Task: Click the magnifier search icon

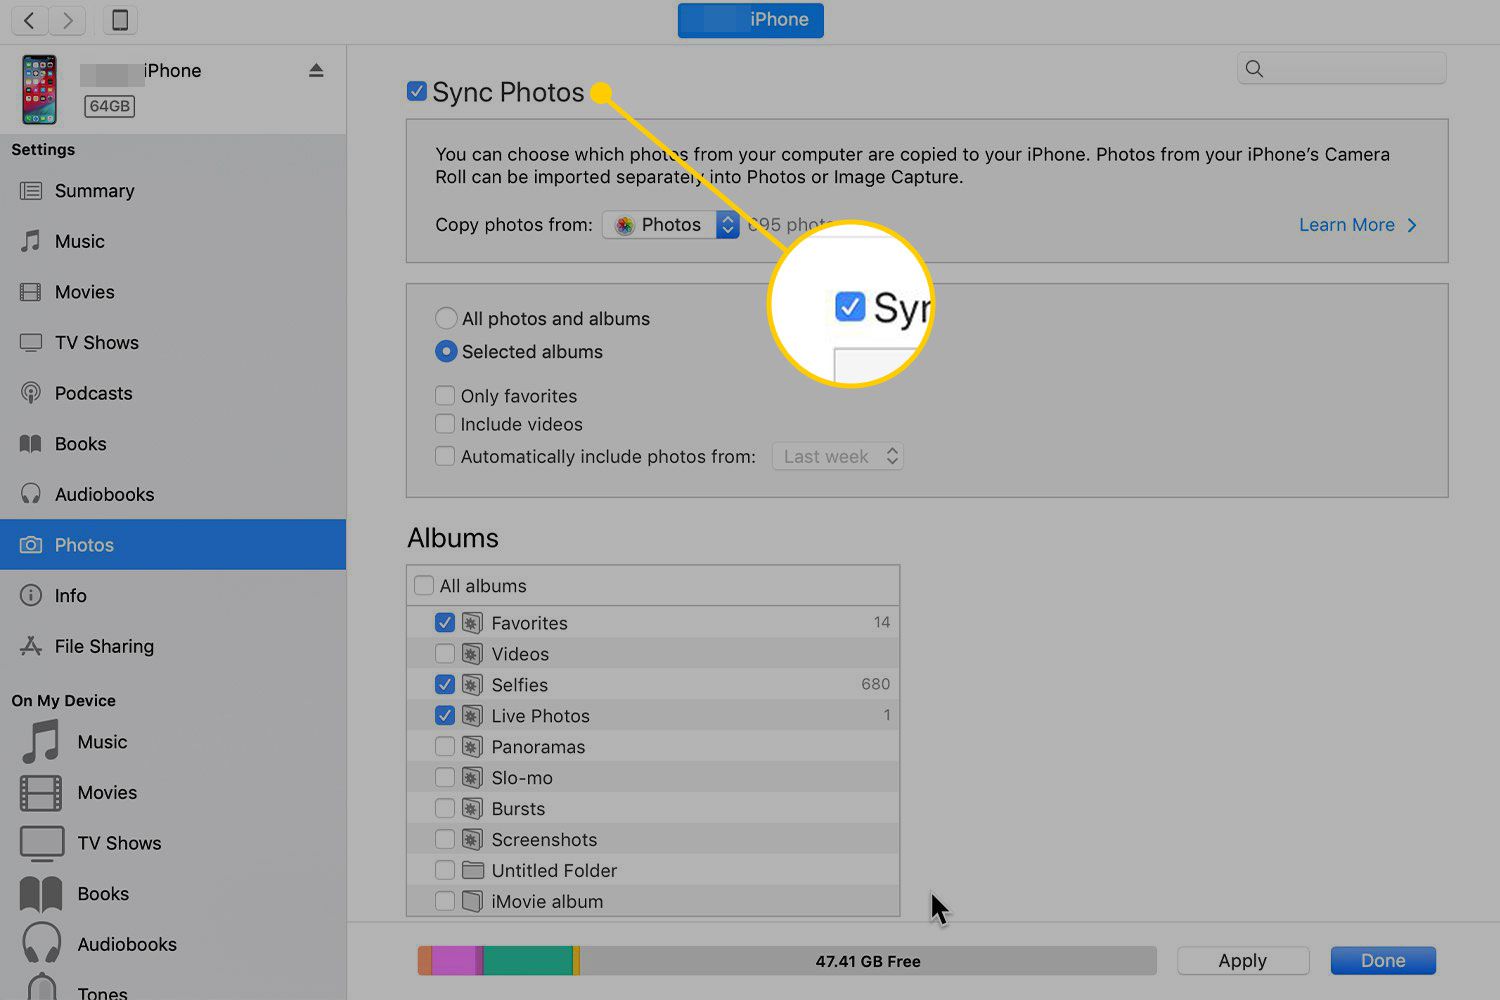Action: [x=1254, y=68]
